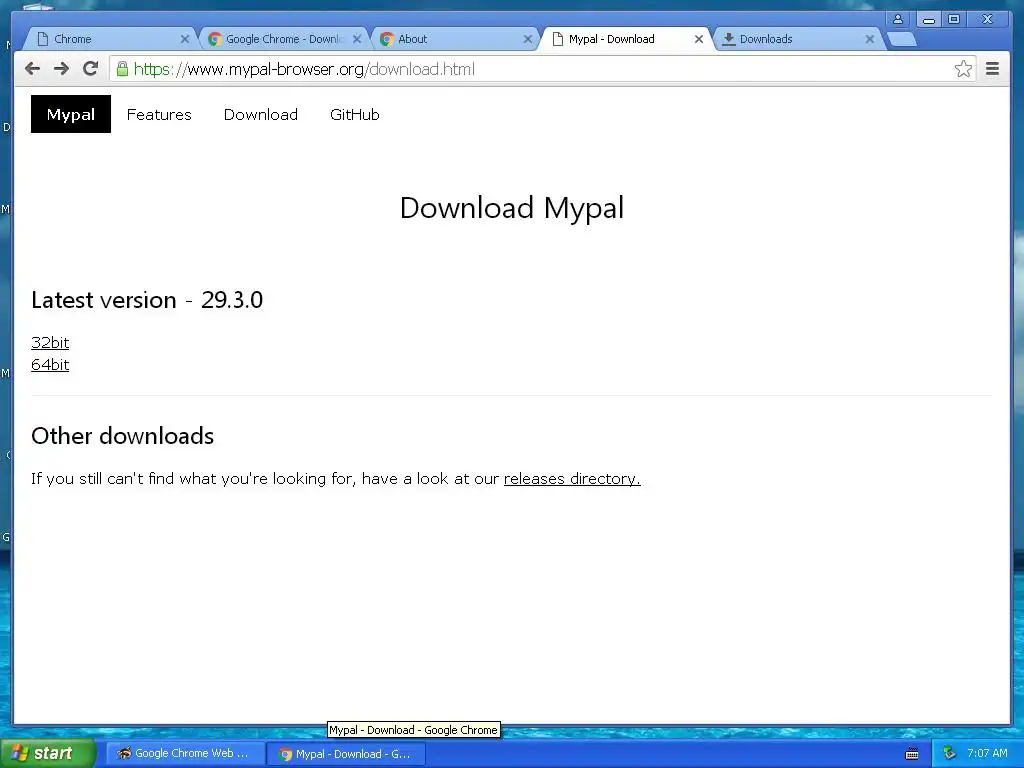
Task: Switch to the About tab
Action: coord(453,39)
